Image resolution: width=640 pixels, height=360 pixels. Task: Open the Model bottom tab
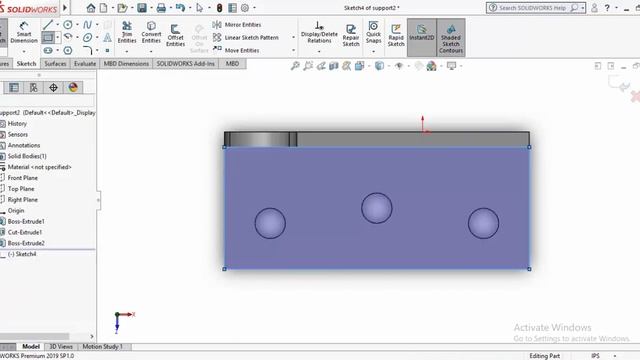click(31, 347)
